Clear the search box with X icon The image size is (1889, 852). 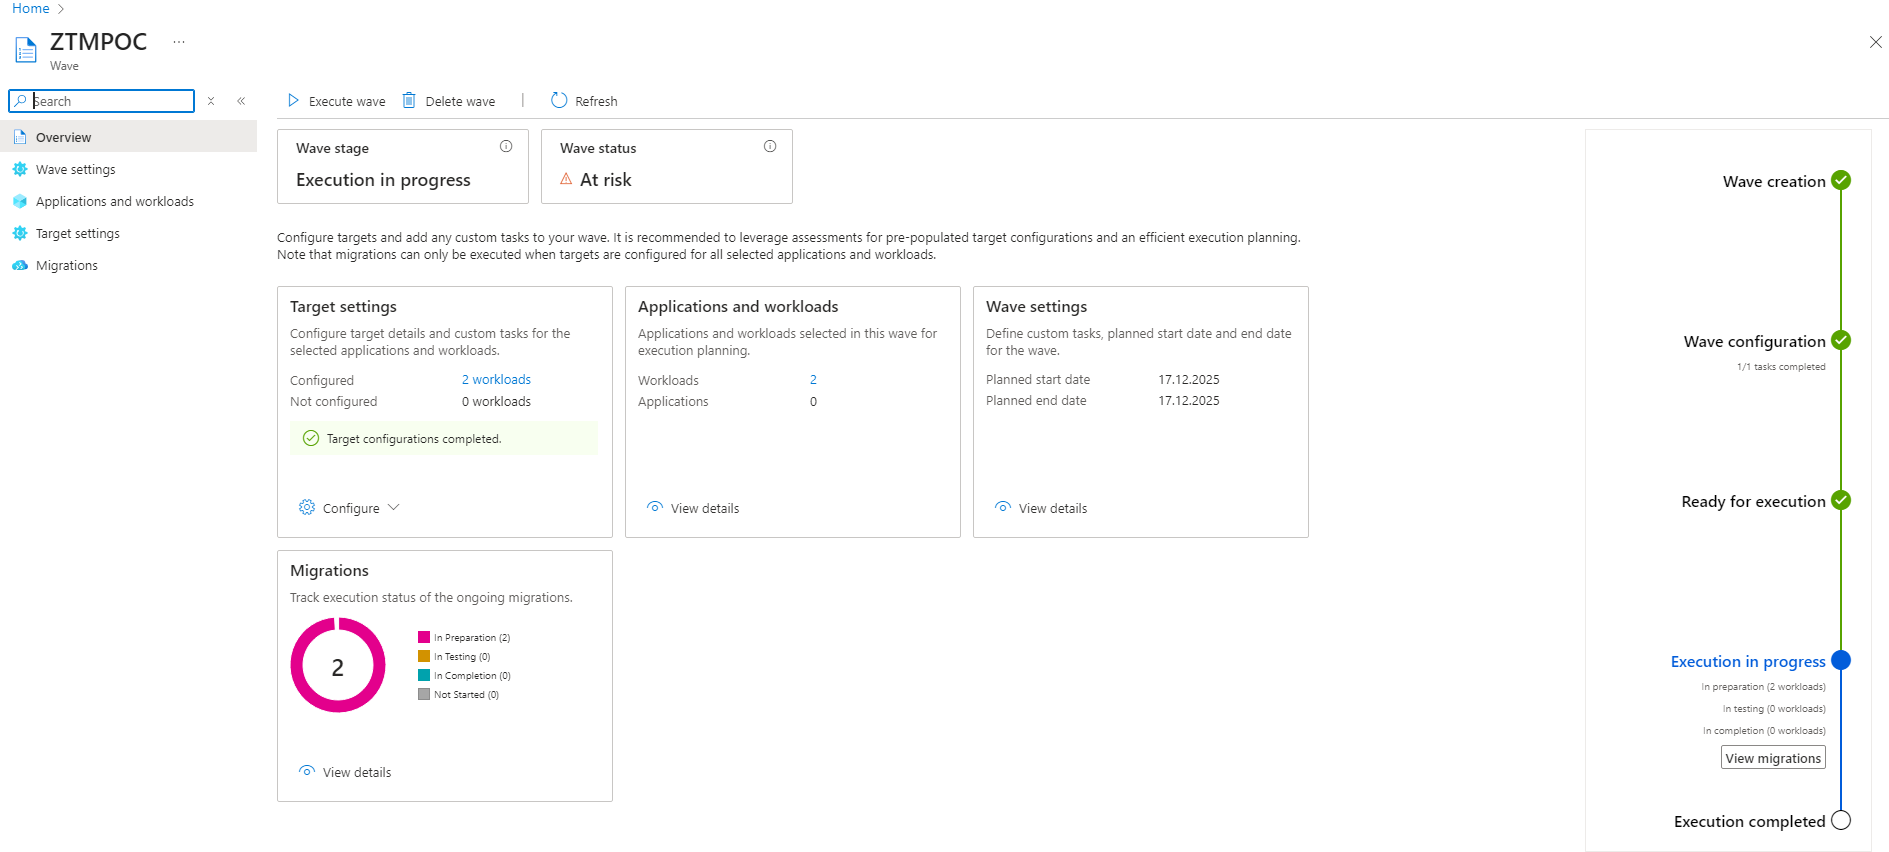(211, 101)
